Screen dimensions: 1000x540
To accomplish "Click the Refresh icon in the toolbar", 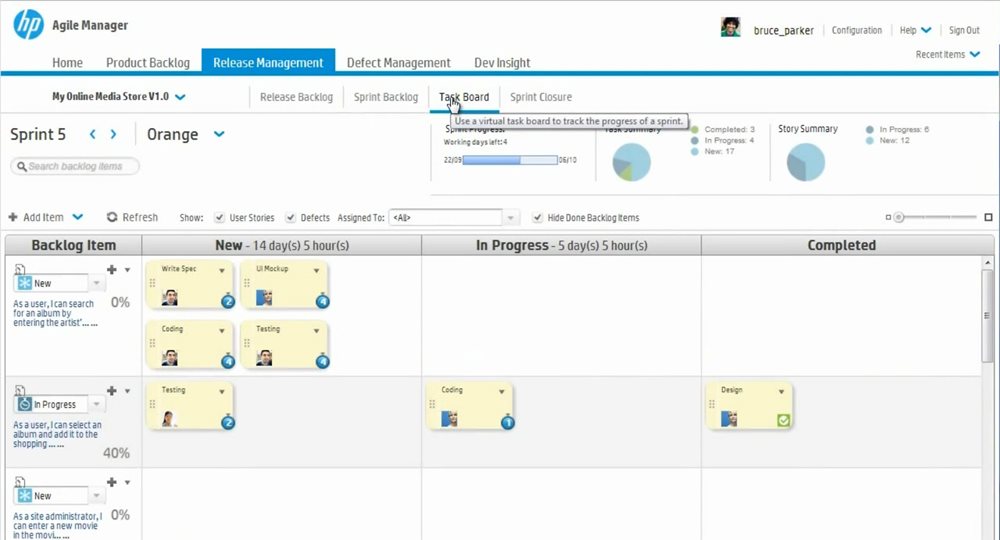I will (x=113, y=217).
